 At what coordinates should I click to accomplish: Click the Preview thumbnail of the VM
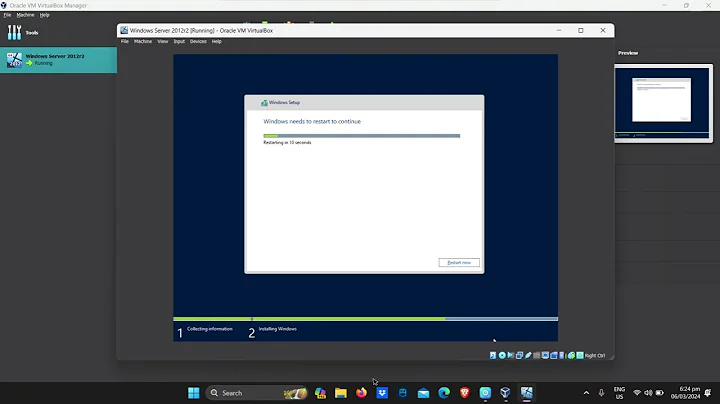click(x=664, y=103)
